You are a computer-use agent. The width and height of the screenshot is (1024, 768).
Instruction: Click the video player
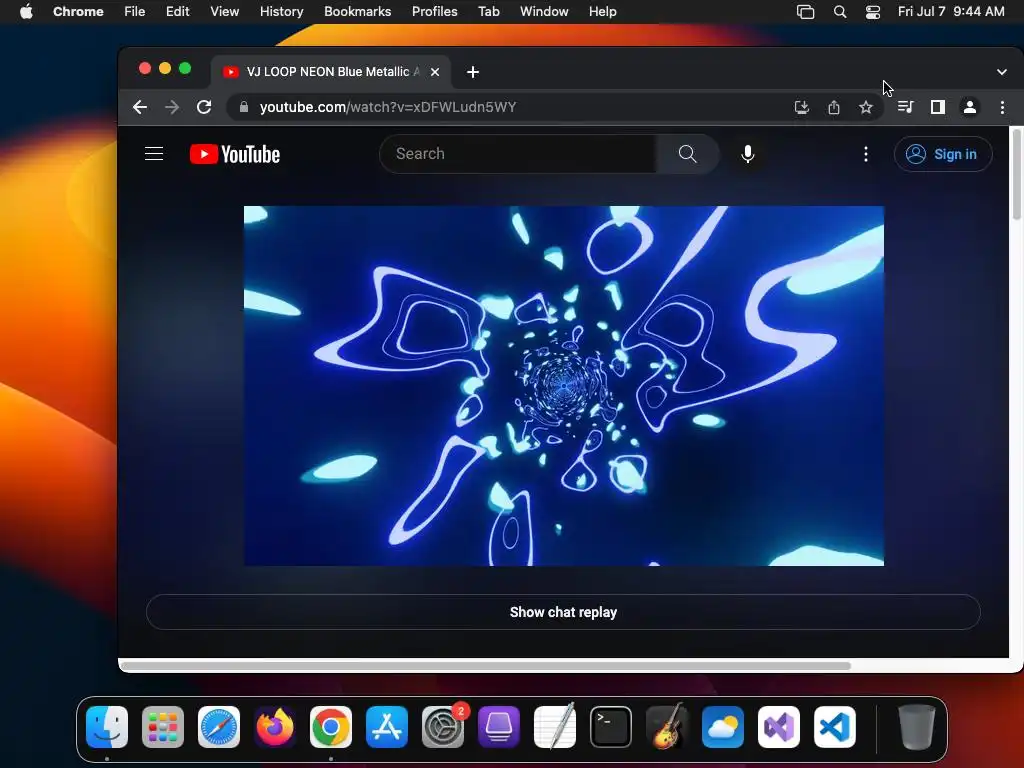point(564,386)
